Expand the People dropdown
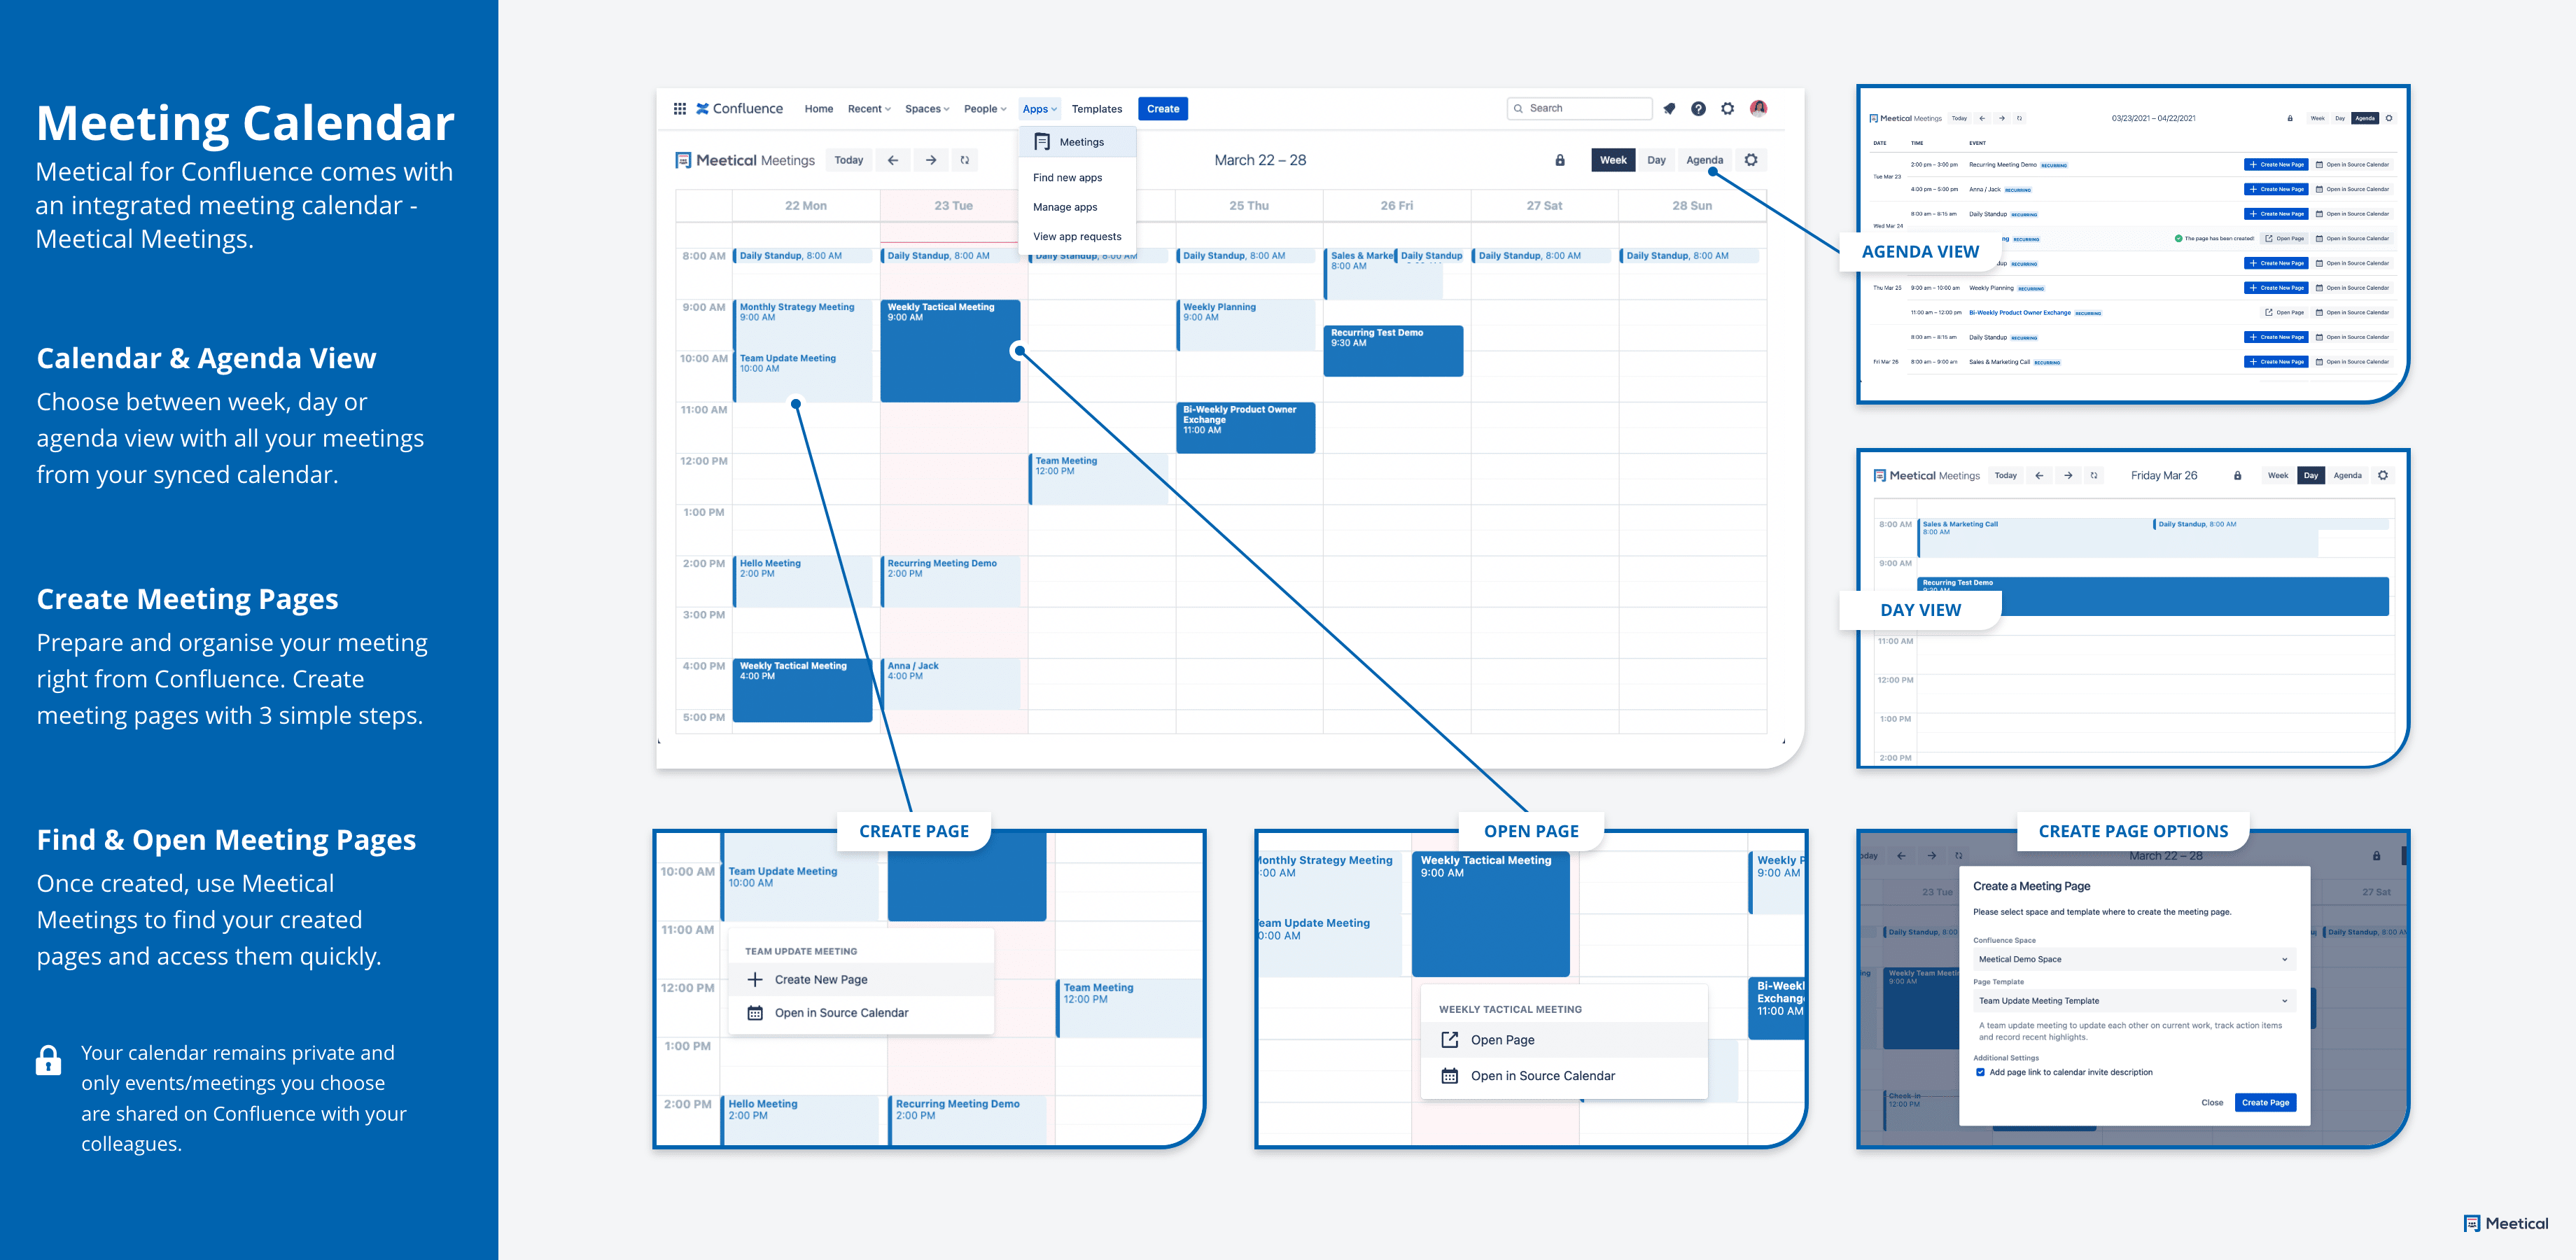The image size is (2576, 1260). tap(985, 109)
